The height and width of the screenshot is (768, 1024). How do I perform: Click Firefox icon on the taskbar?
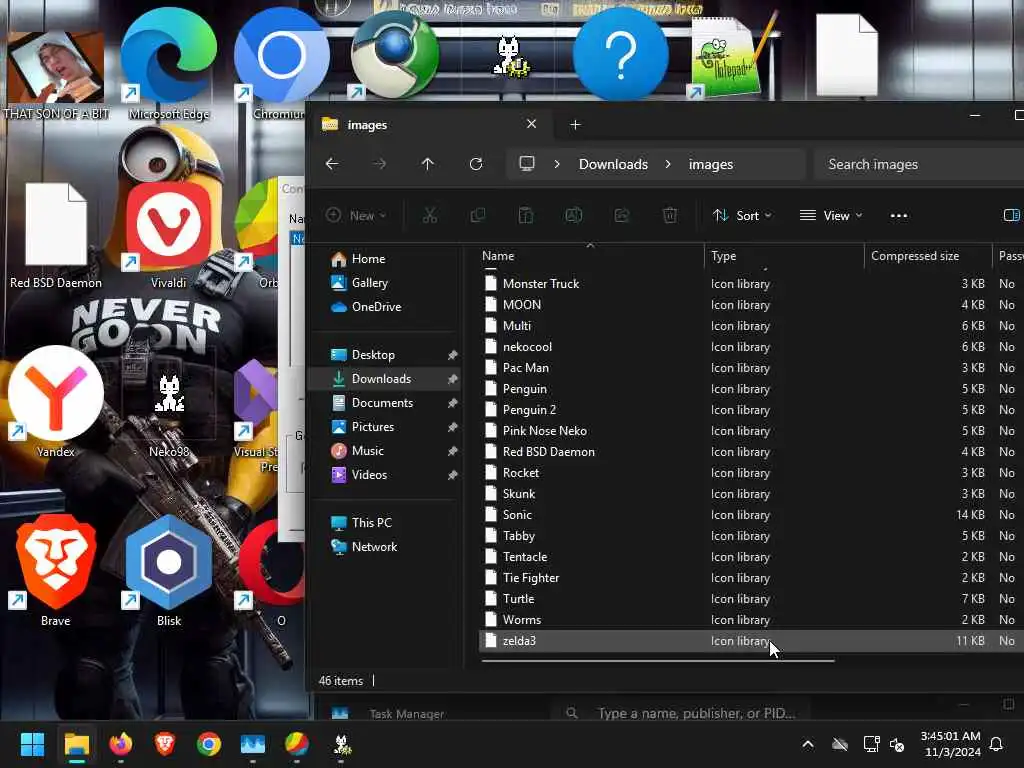(x=120, y=744)
